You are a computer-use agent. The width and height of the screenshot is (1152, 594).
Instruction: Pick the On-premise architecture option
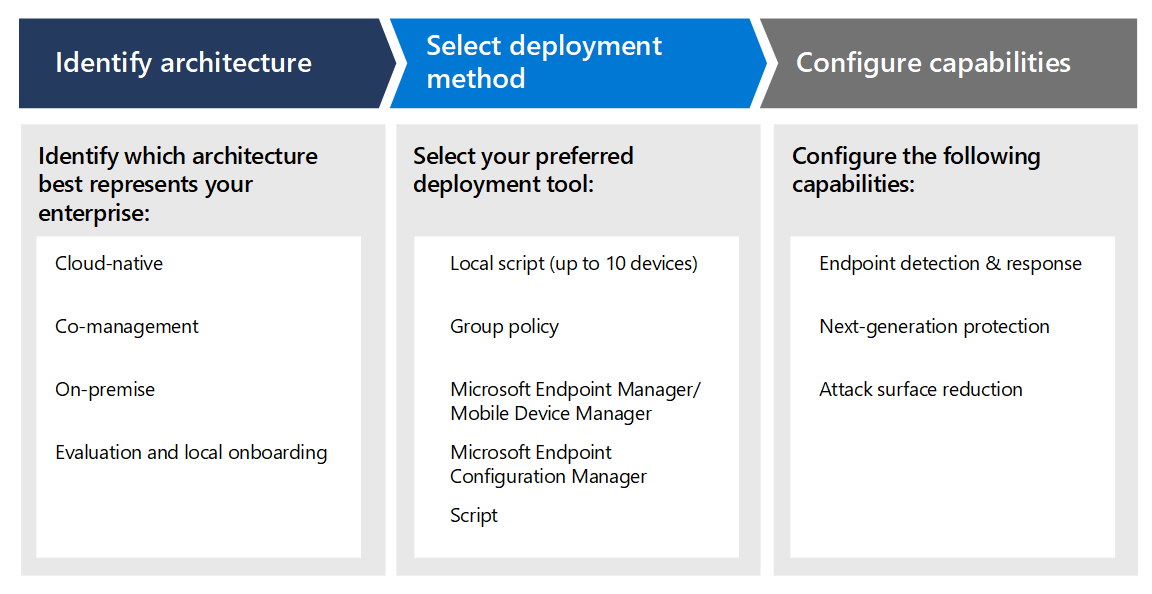pyautogui.click(x=105, y=390)
